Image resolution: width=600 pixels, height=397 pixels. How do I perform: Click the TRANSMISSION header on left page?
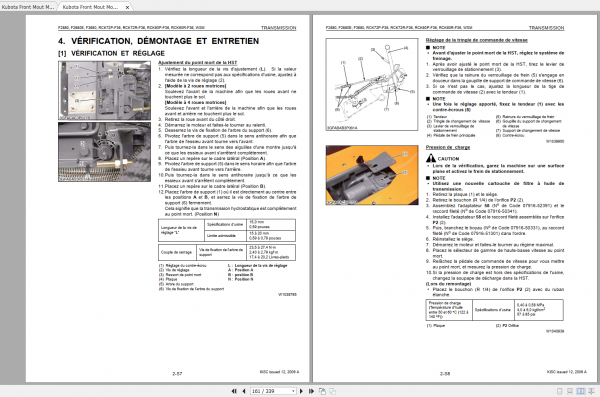coord(279,28)
